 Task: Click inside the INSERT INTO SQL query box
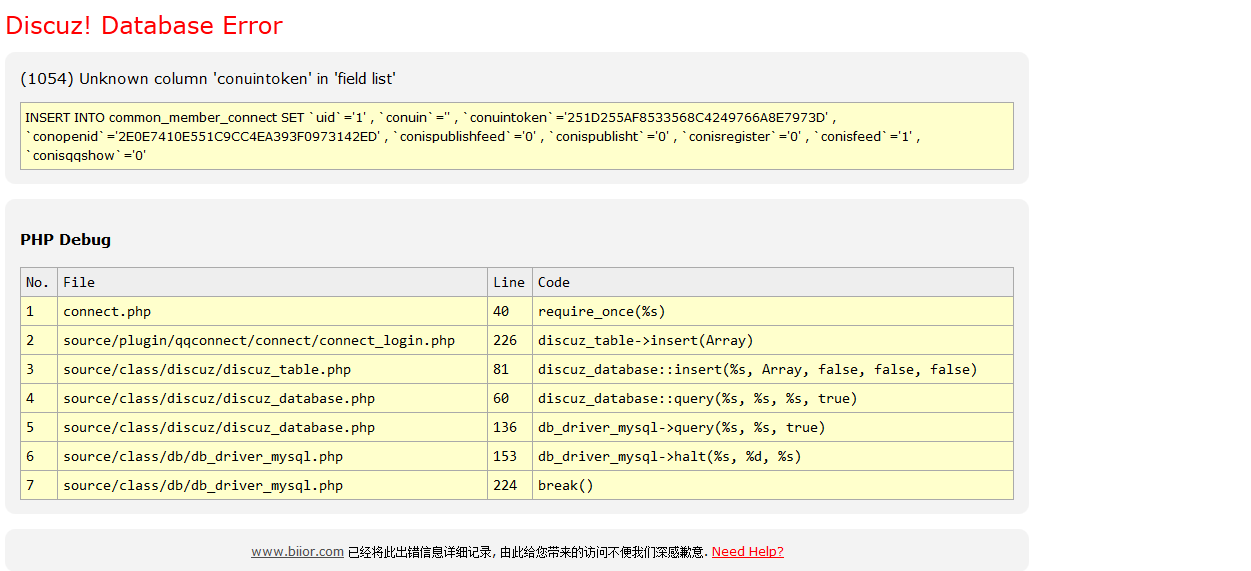(x=516, y=136)
